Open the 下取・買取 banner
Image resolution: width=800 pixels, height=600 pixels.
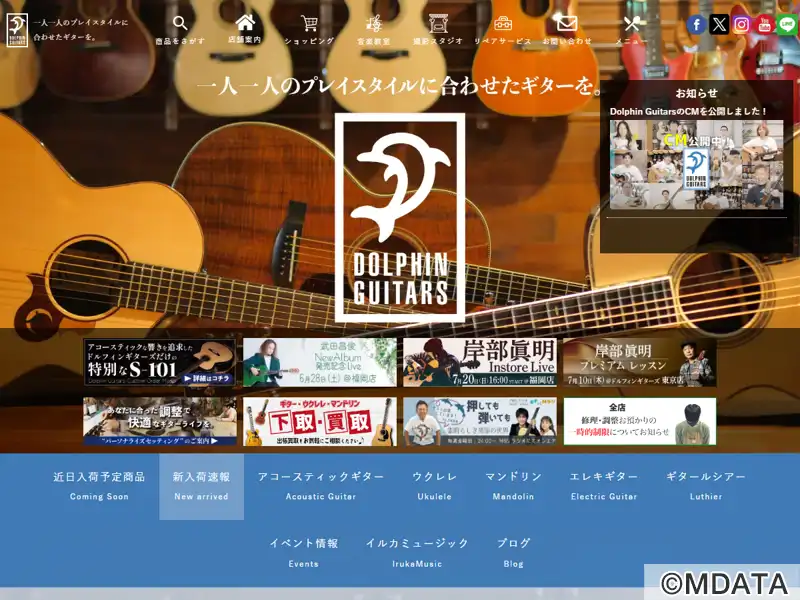coord(320,421)
